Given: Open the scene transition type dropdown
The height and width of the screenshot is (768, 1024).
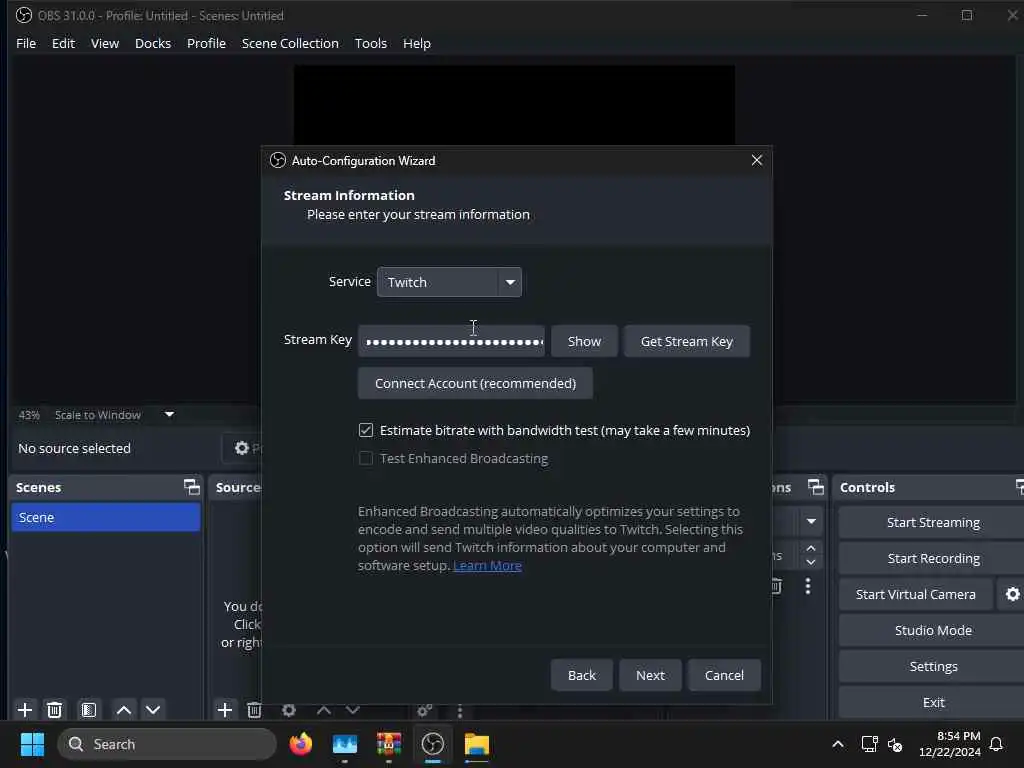Looking at the screenshot, I should tap(811, 521).
